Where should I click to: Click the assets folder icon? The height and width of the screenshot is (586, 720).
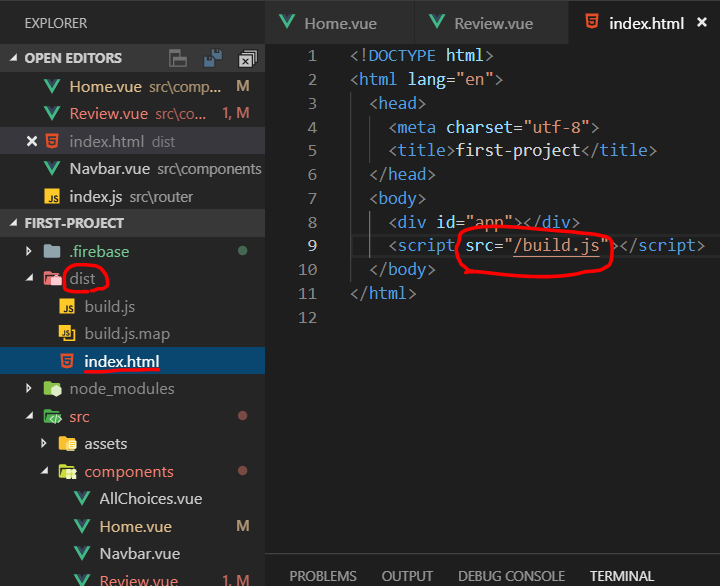point(68,444)
